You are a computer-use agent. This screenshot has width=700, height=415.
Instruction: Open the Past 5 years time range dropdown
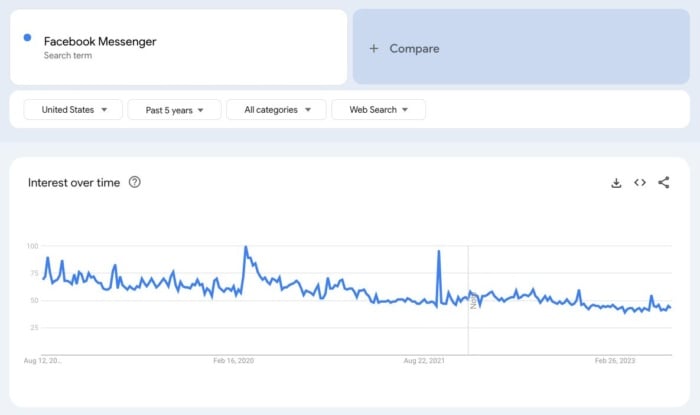click(175, 110)
